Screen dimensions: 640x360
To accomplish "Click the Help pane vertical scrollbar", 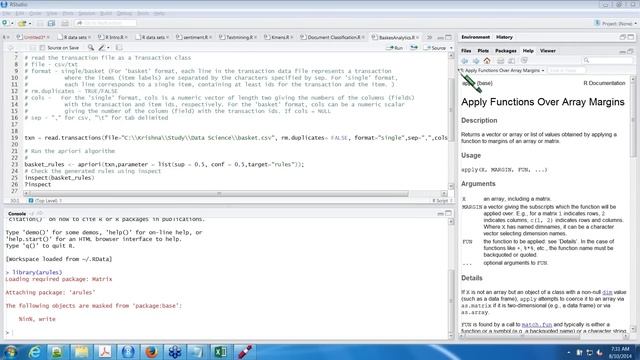I will point(633,204).
